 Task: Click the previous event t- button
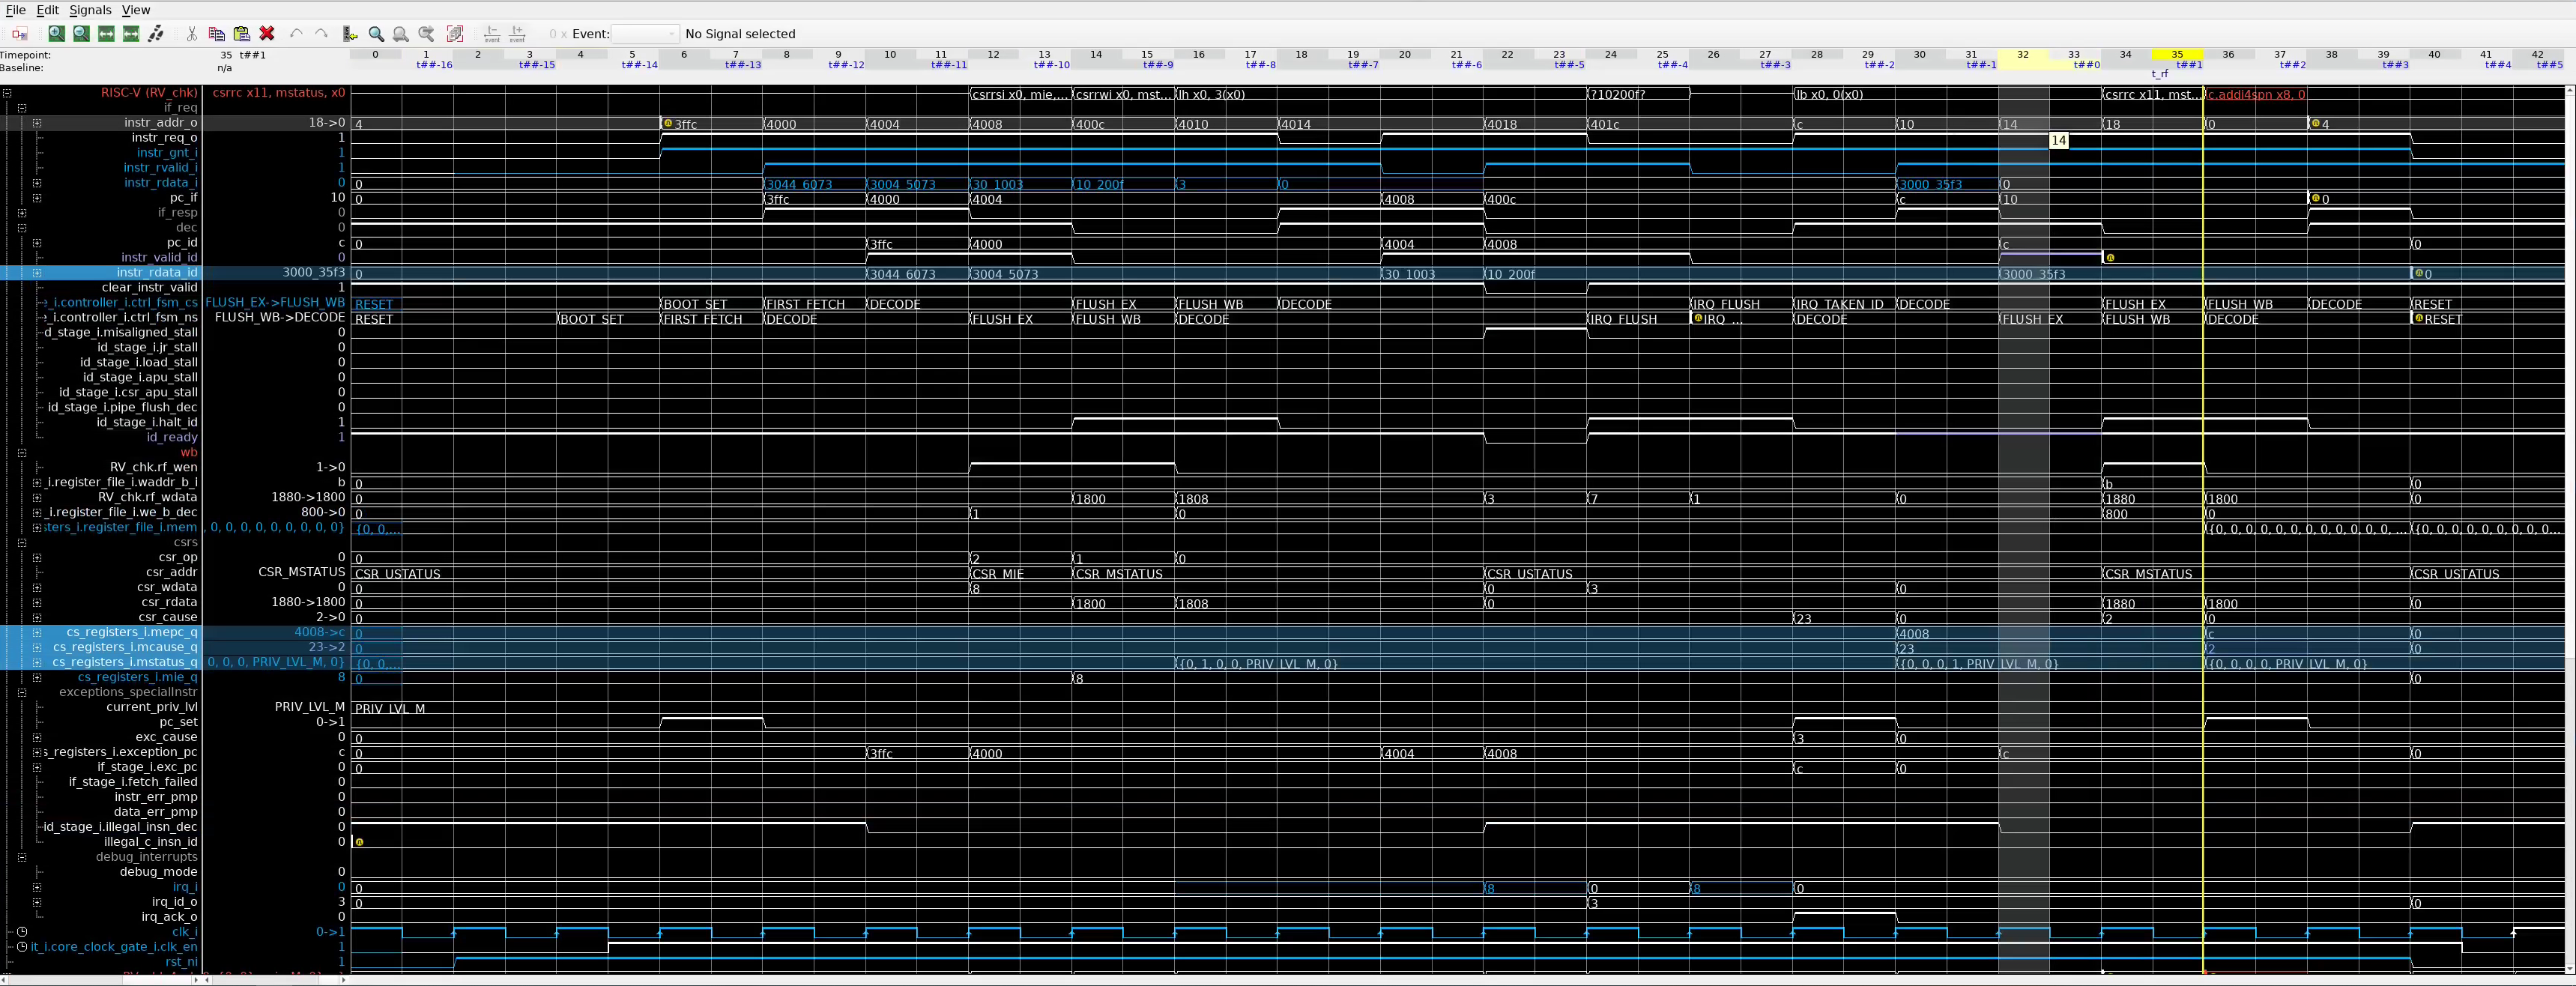point(492,34)
